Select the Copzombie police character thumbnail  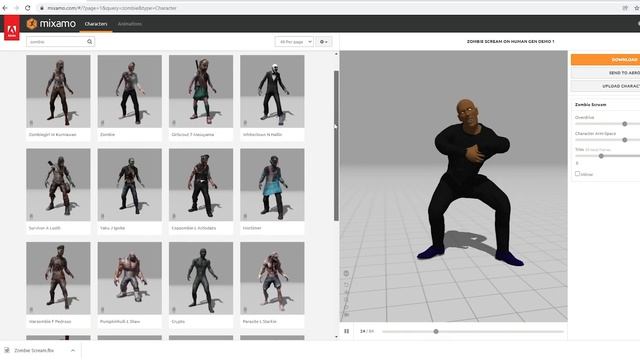click(201, 185)
